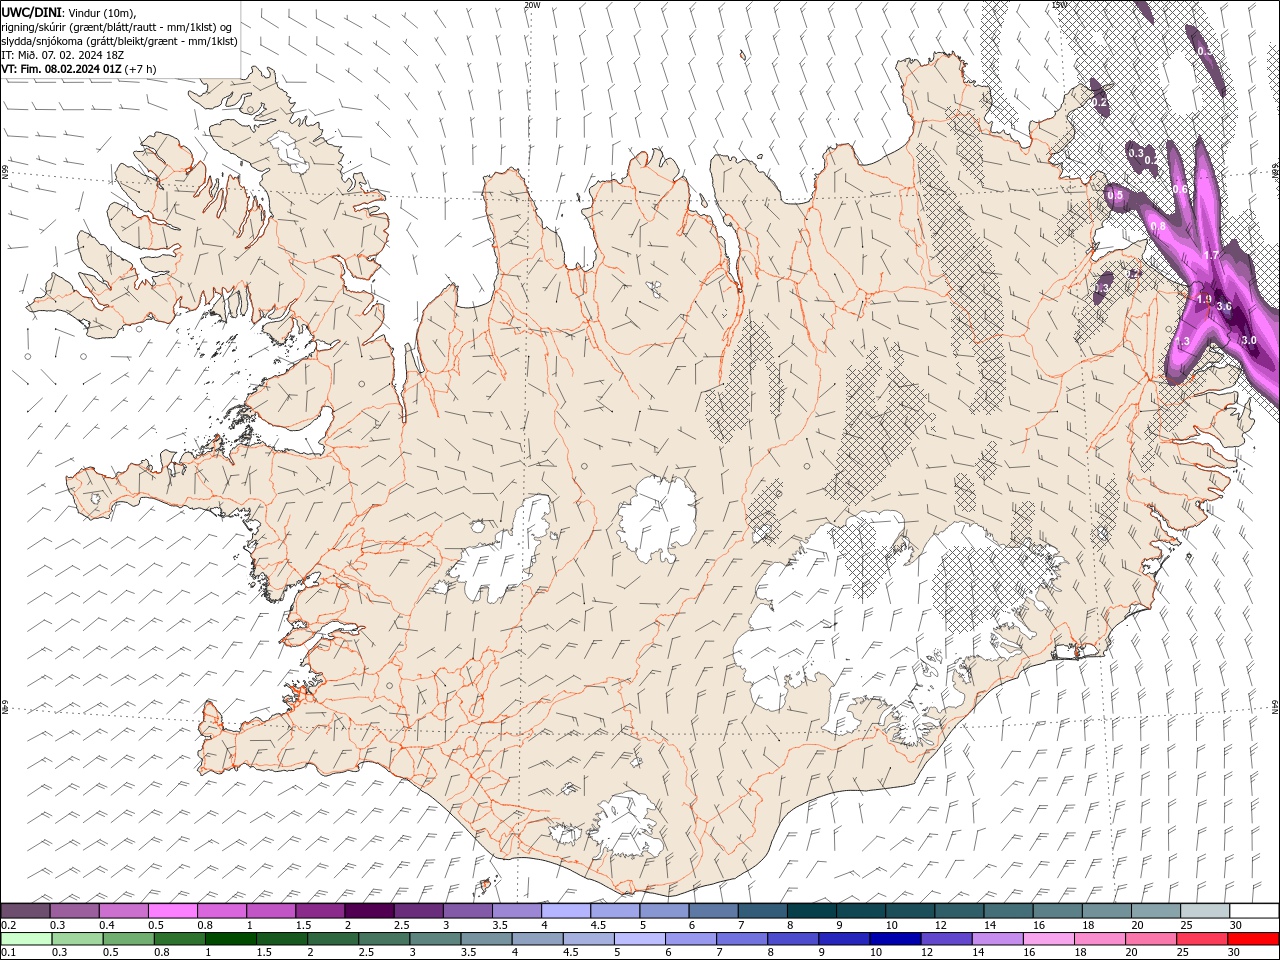Image resolution: width=1280 pixels, height=960 pixels.
Task: Click the precipitation value label "3.6"
Action: (x=1223, y=307)
